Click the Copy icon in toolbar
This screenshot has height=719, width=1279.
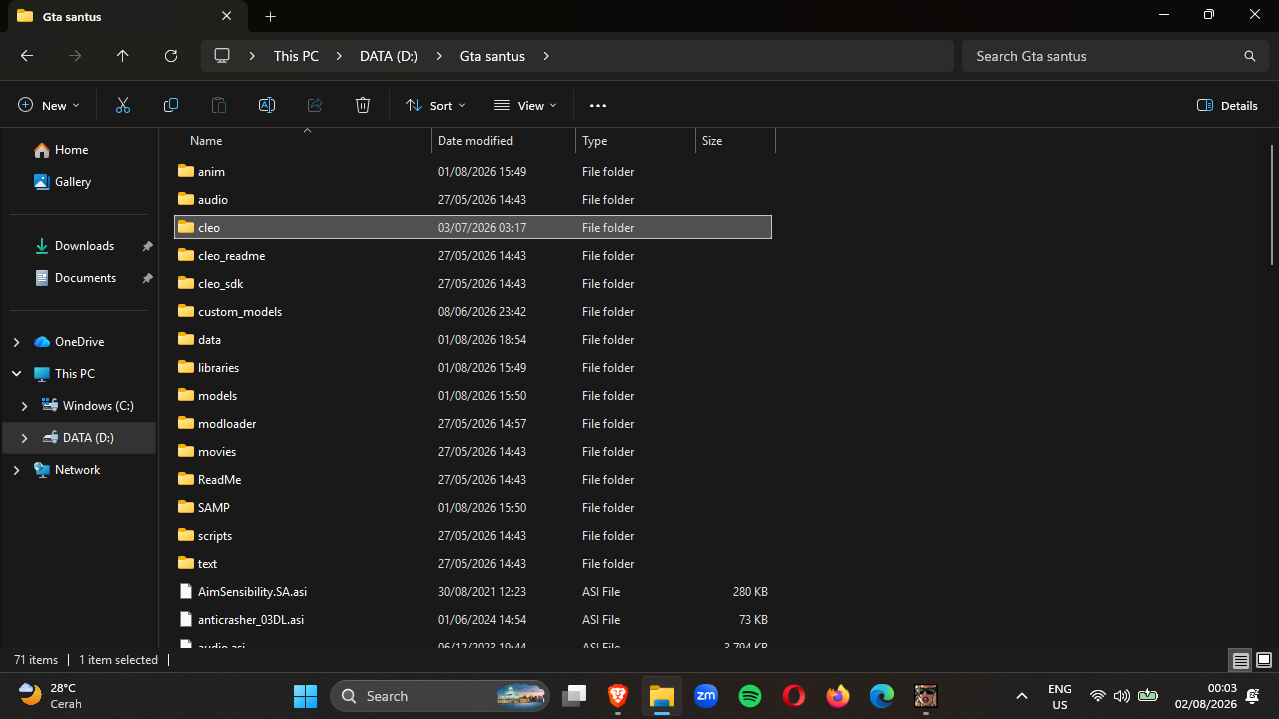coord(171,105)
